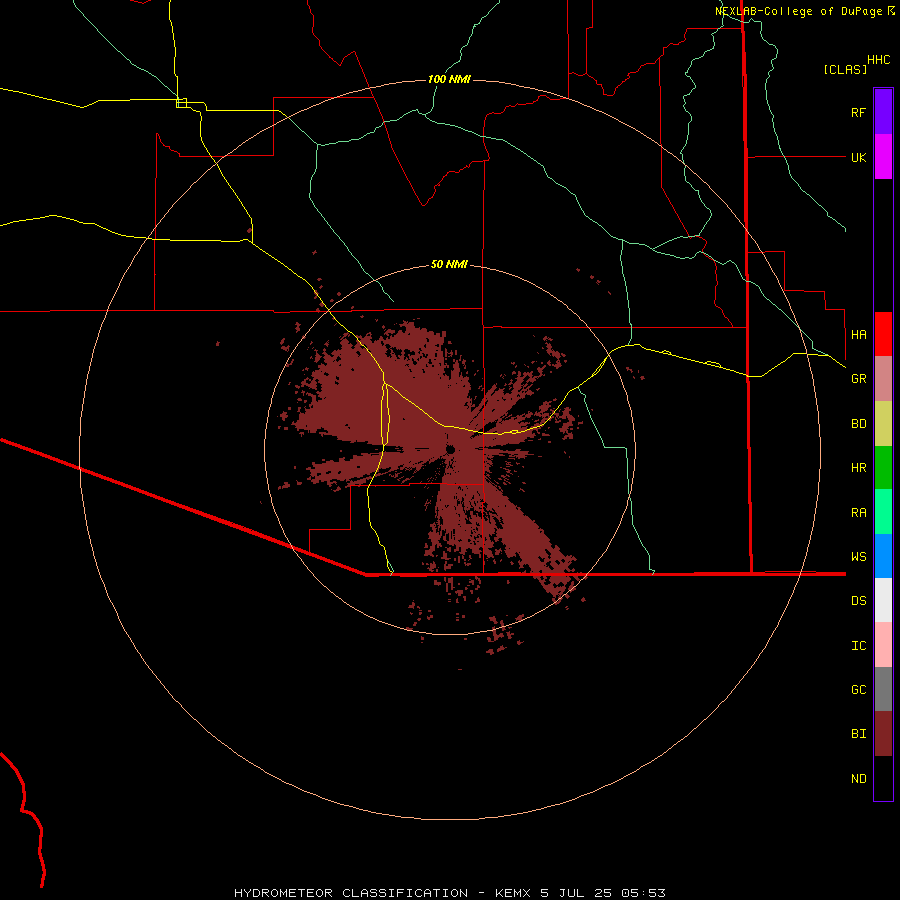Click the RA legend label
Image resolution: width=900 pixels, height=900 pixels.
[x=858, y=512]
